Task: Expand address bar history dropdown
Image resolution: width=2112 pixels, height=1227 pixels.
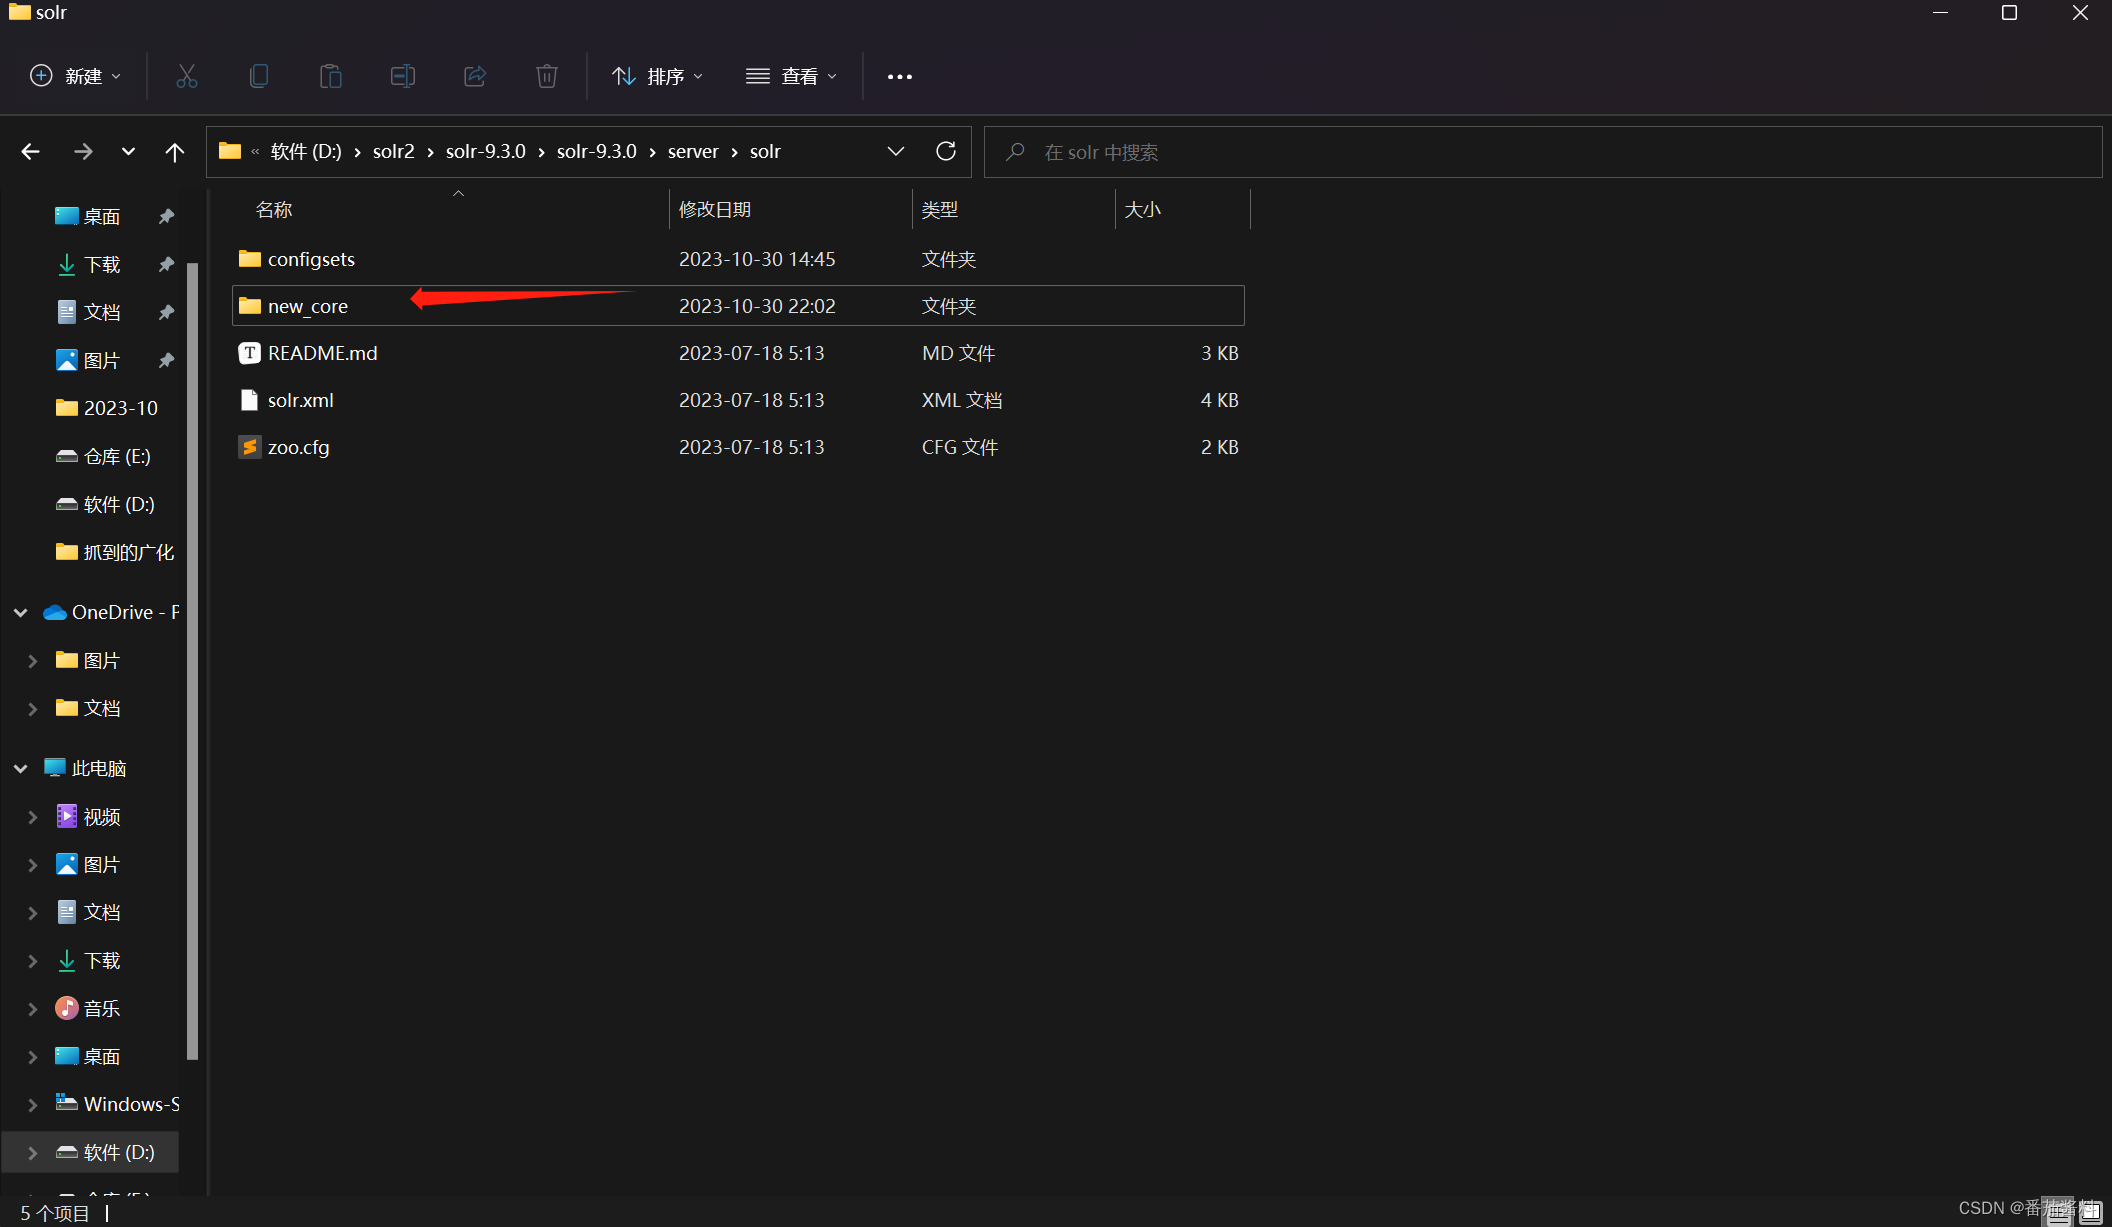Action: [895, 151]
